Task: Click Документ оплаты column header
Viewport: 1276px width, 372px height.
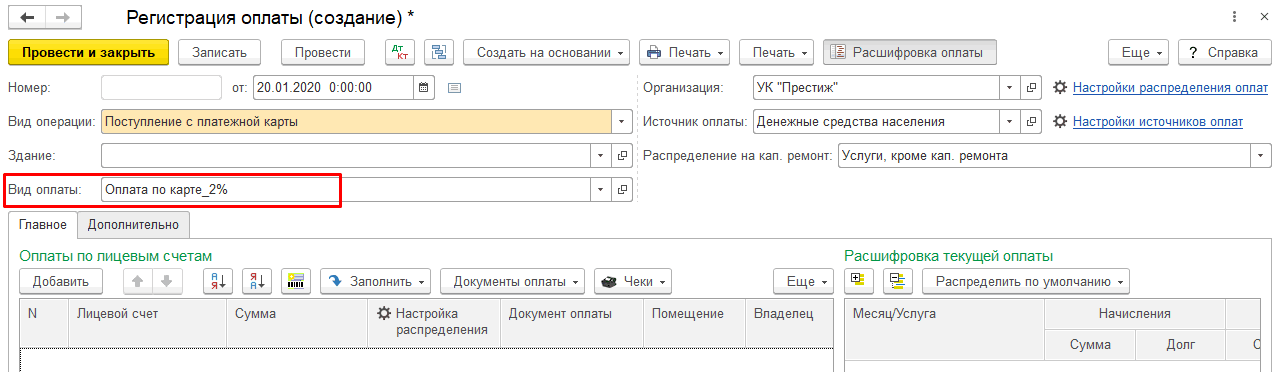Action: coord(572,322)
